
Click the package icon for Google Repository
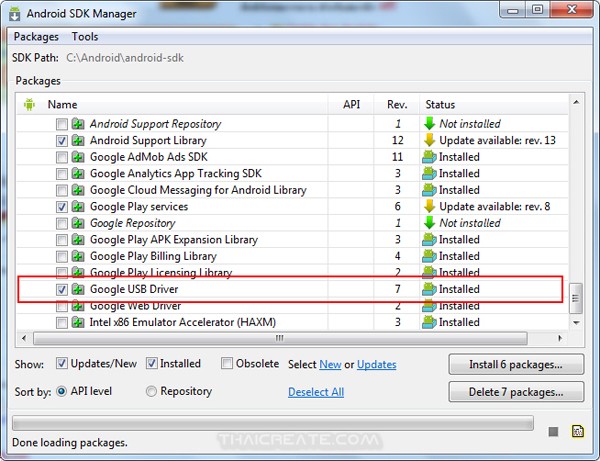click(x=78, y=223)
